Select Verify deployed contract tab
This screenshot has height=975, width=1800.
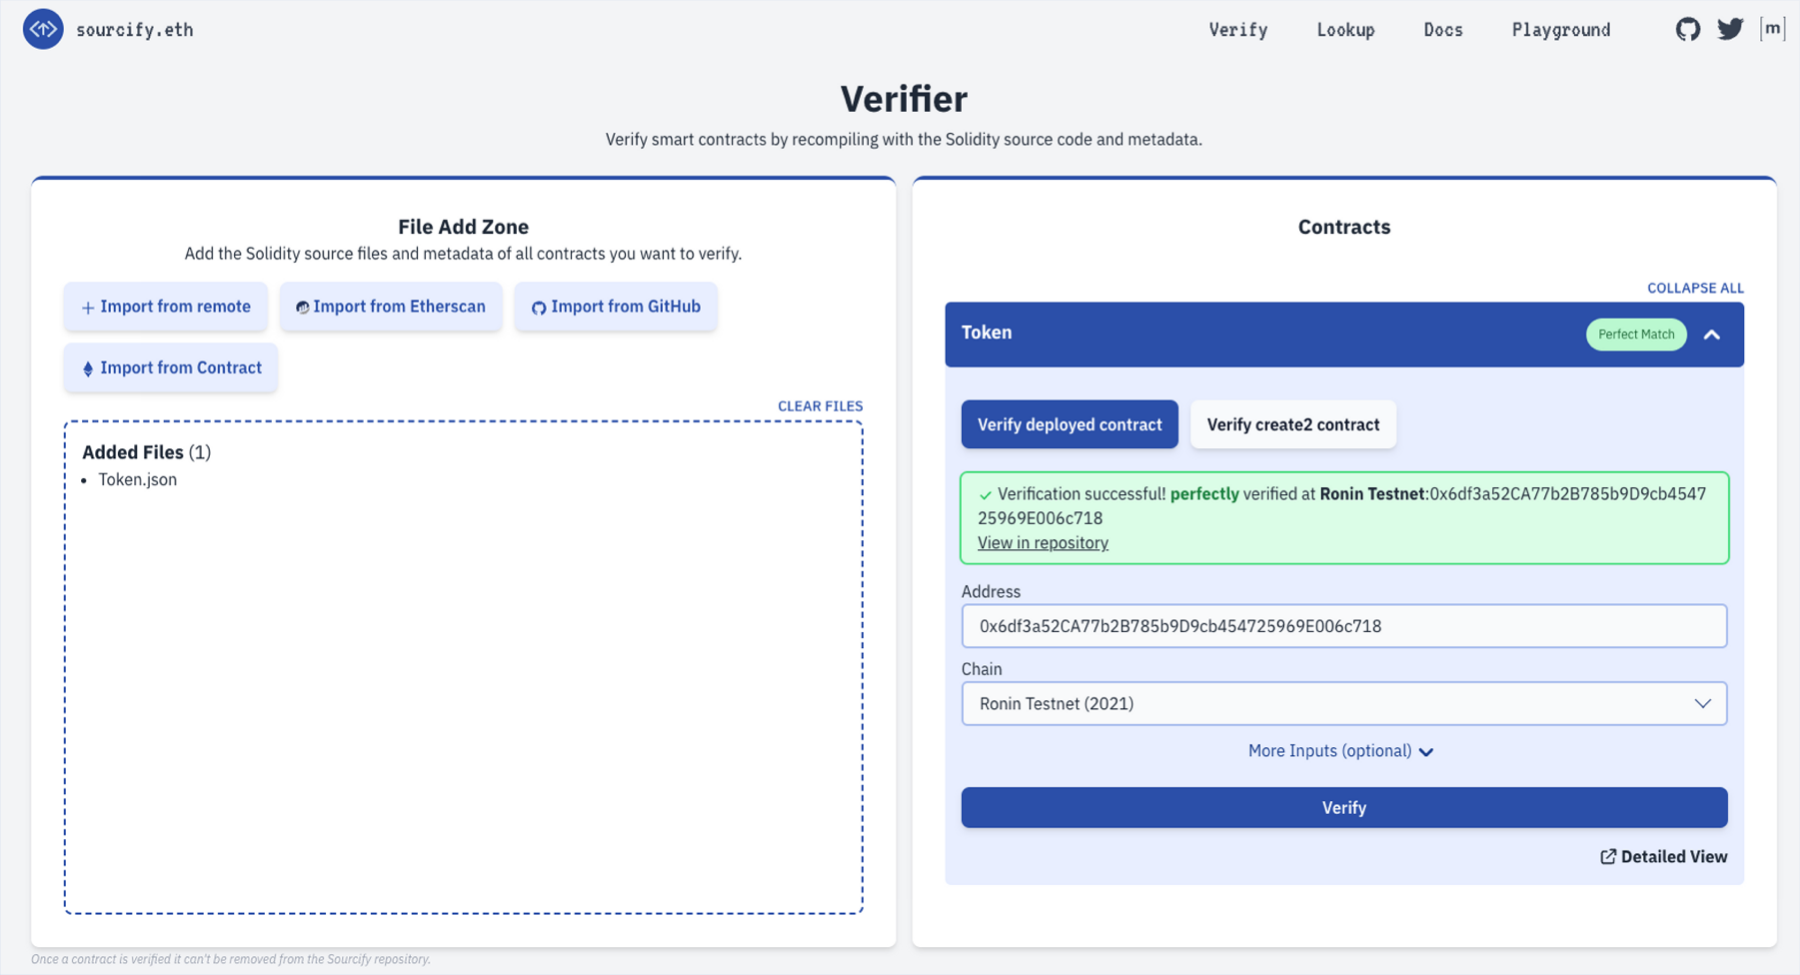[1069, 425]
